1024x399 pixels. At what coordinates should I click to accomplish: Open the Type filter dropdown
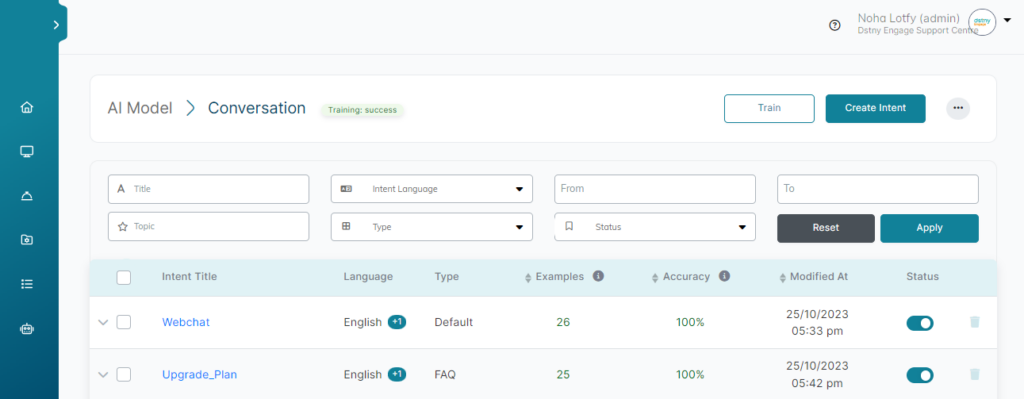[x=432, y=227]
